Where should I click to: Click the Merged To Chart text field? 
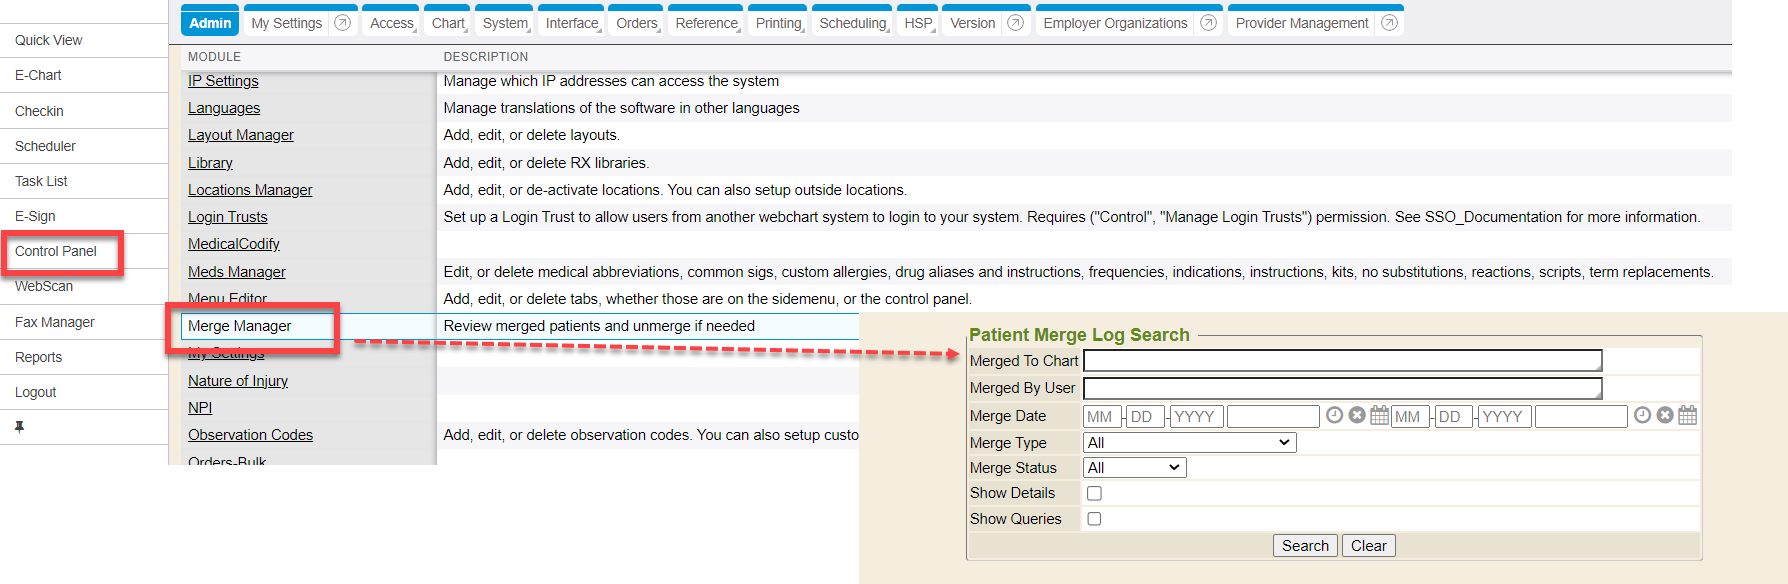[x=1342, y=361]
